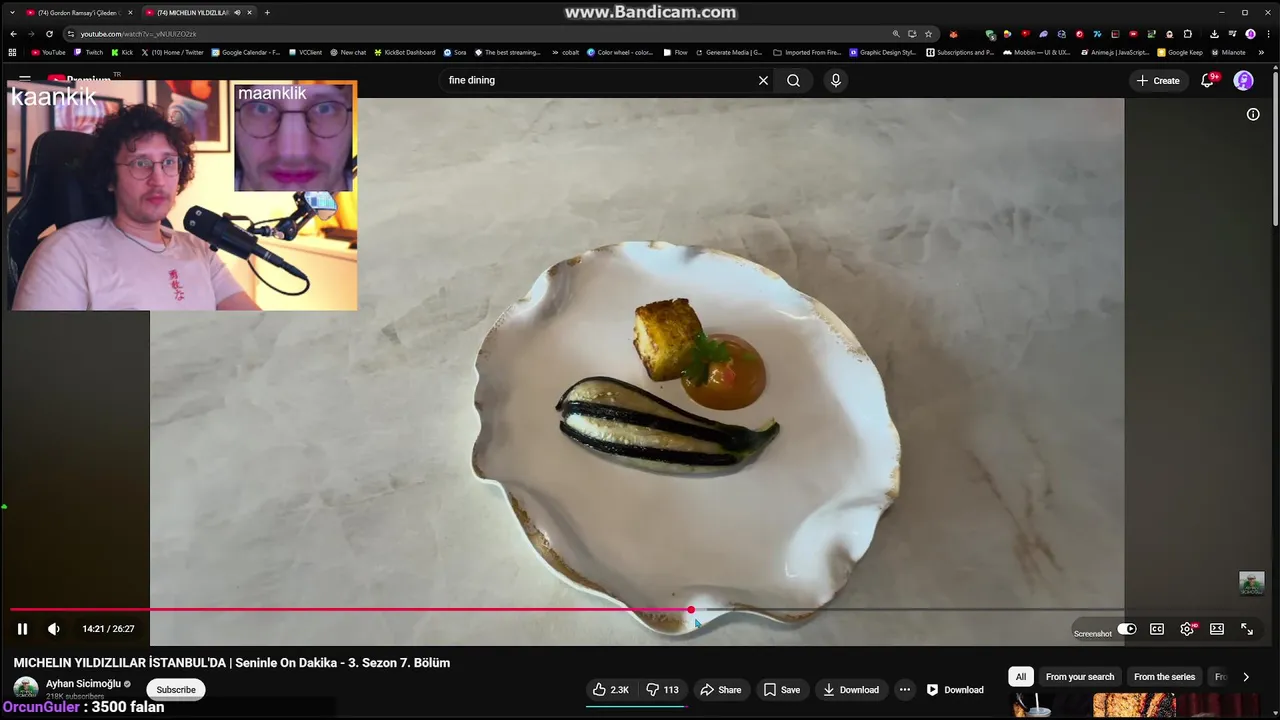Open the suggested video thumbnail at player edge
Viewport: 1280px width, 720px height.
[1252, 583]
